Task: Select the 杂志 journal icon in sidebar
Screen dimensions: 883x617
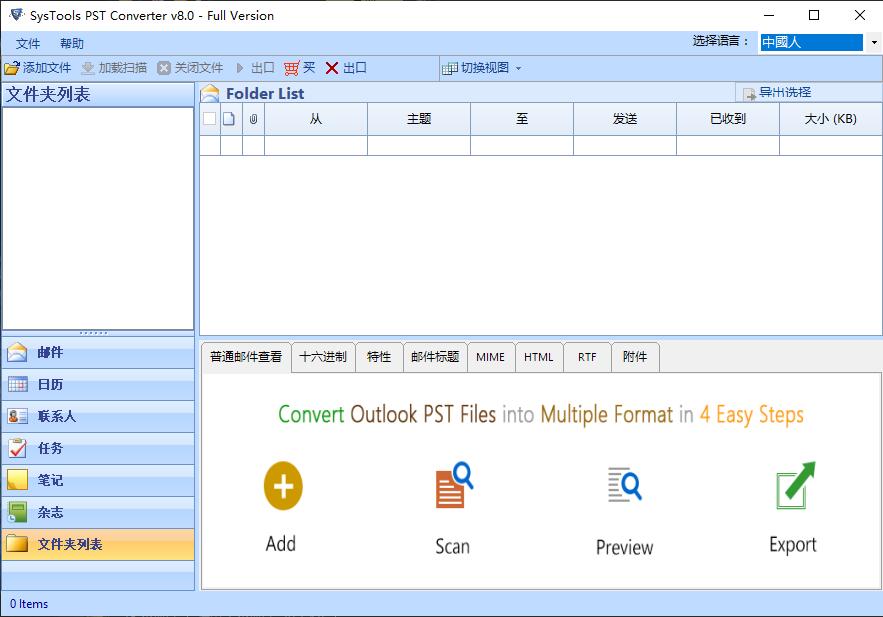Action: (x=17, y=512)
